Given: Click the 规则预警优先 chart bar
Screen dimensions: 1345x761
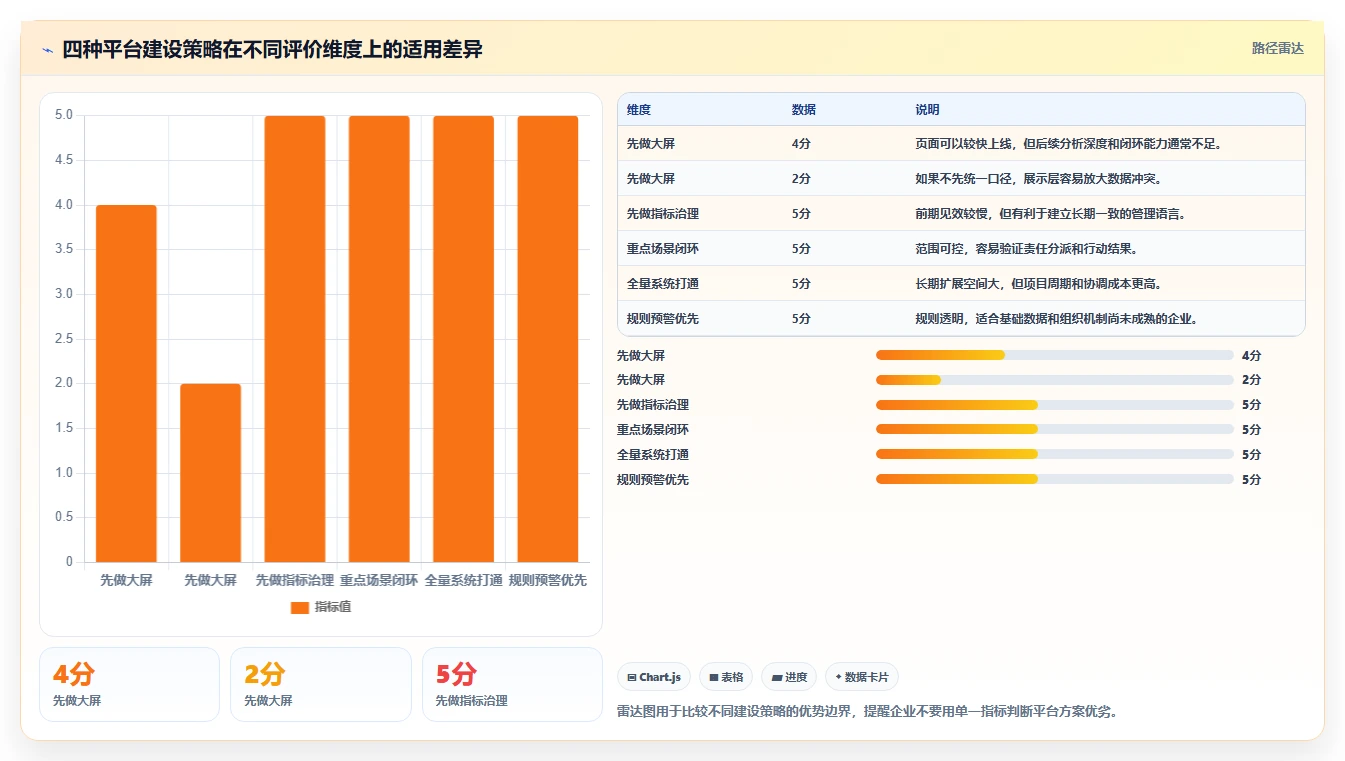Looking at the screenshot, I should (x=548, y=339).
